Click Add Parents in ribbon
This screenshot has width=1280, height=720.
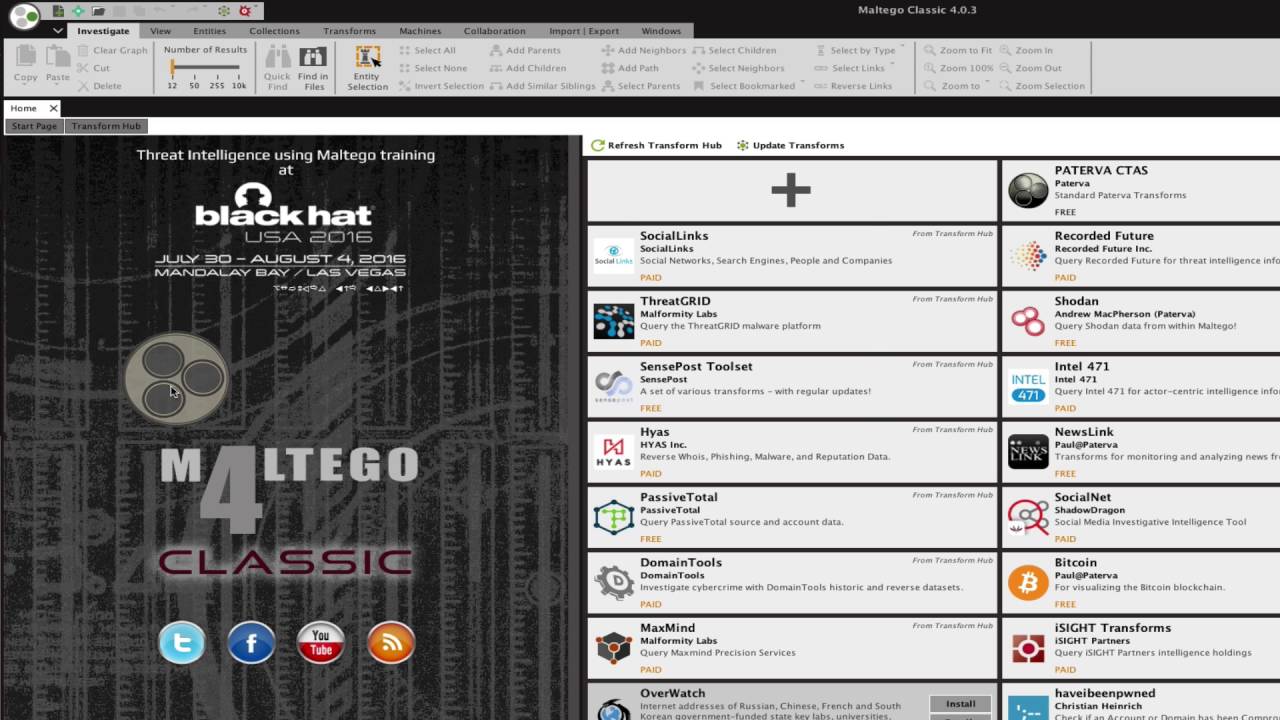[x=525, y=50]
